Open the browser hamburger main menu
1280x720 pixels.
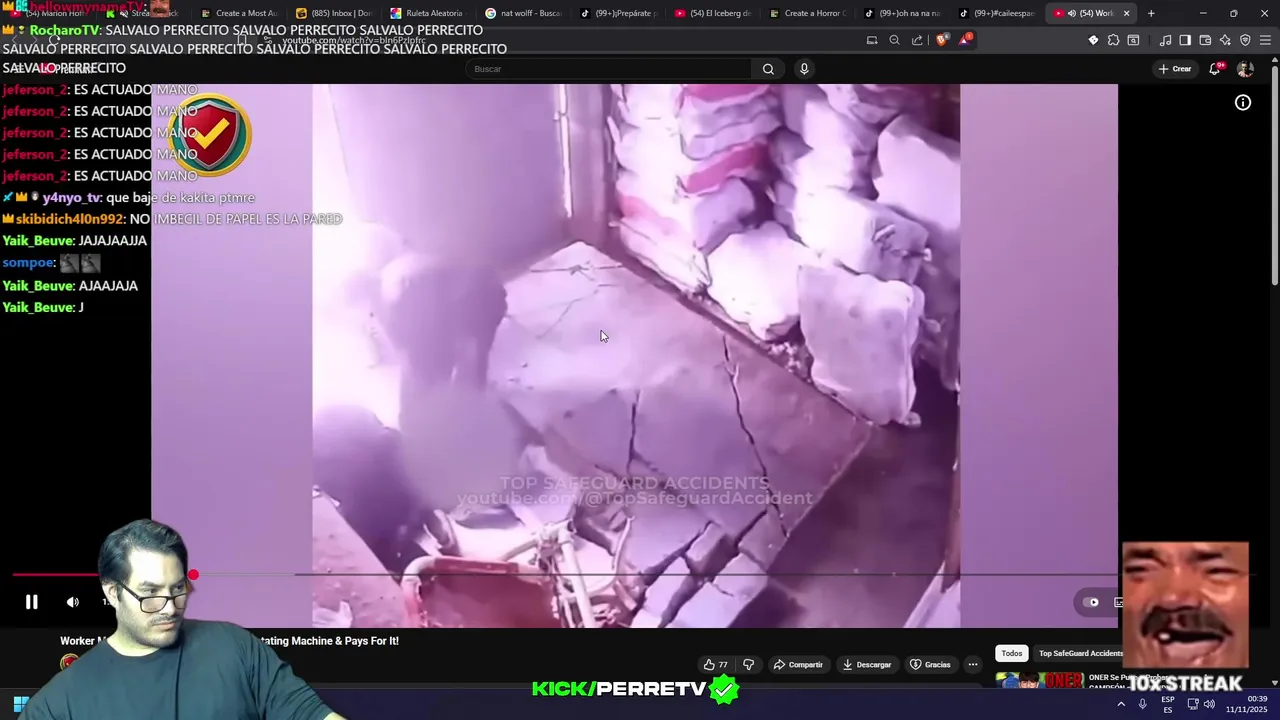click(x=1265, y=40)
